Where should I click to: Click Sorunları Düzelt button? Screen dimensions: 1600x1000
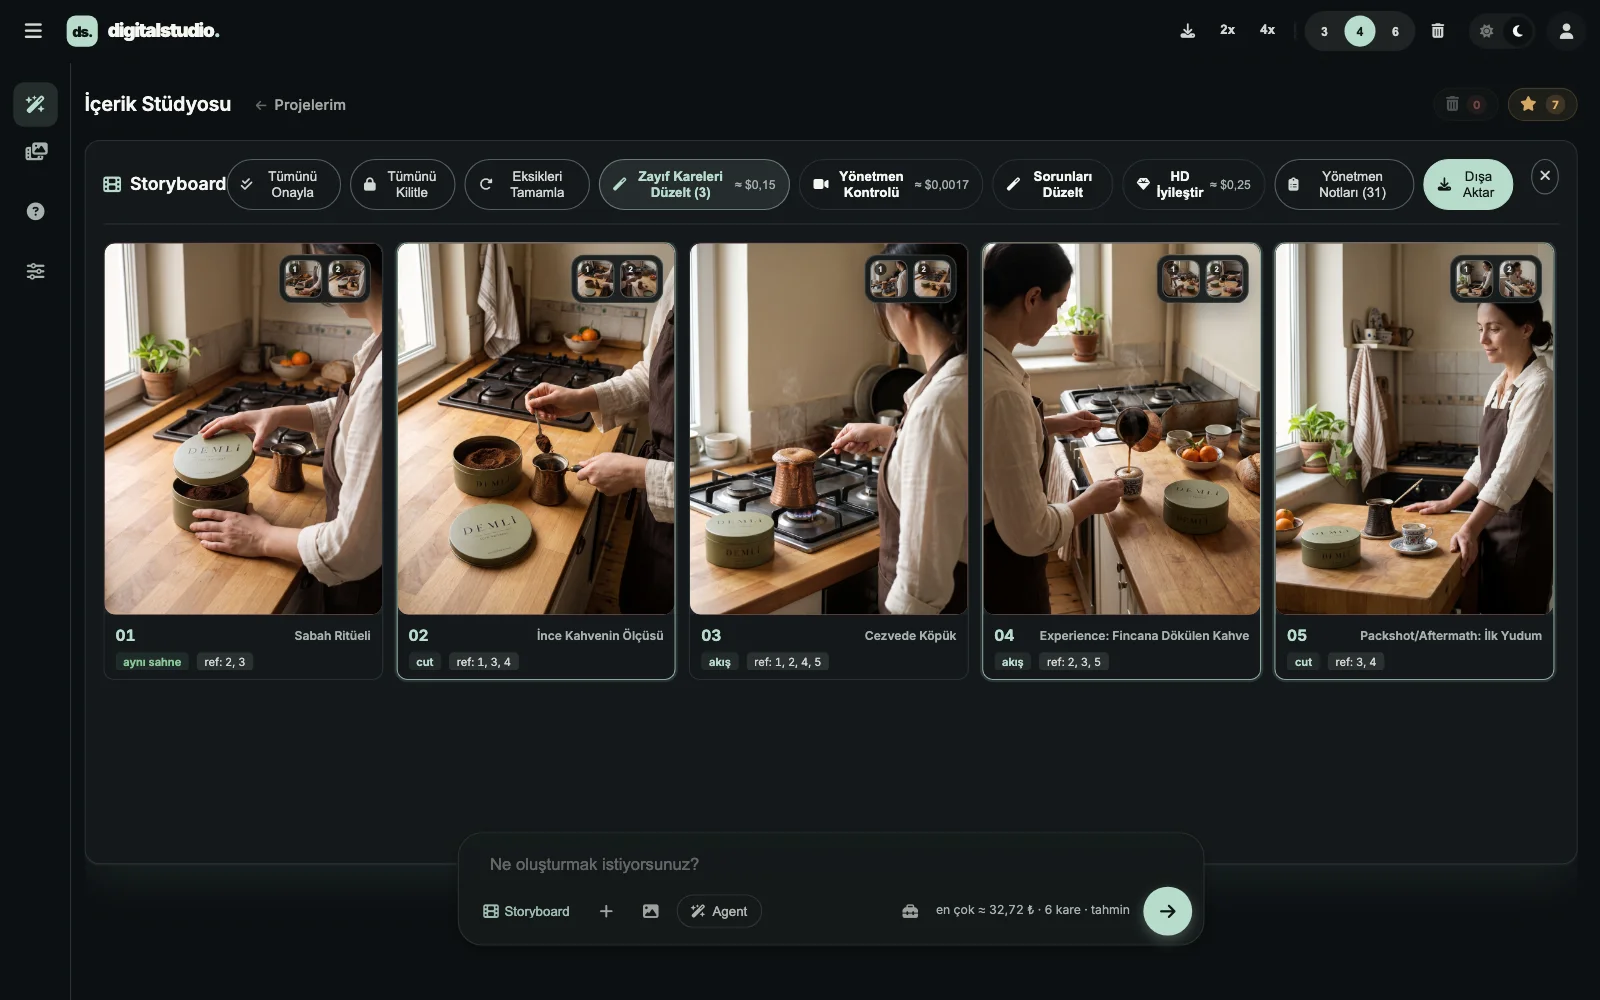coord(1052,184)
